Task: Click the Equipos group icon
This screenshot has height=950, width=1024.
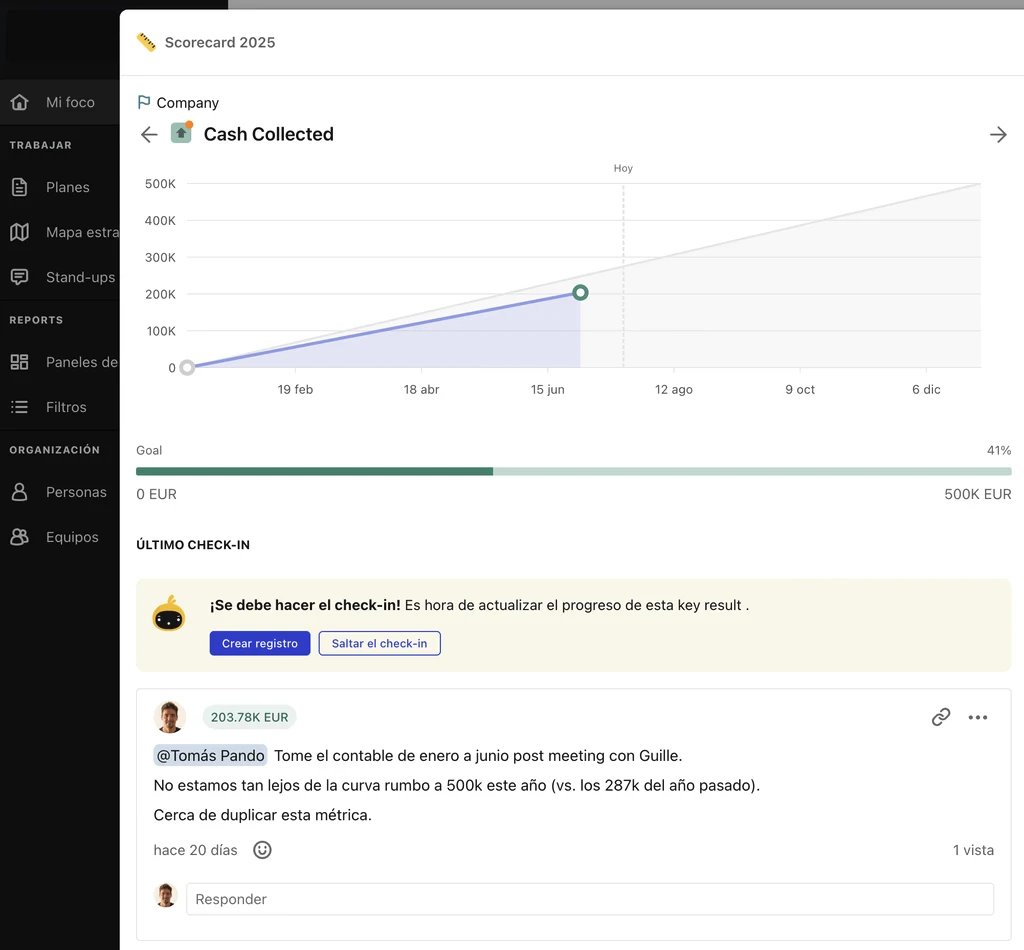Action: [x=20, y=537]
